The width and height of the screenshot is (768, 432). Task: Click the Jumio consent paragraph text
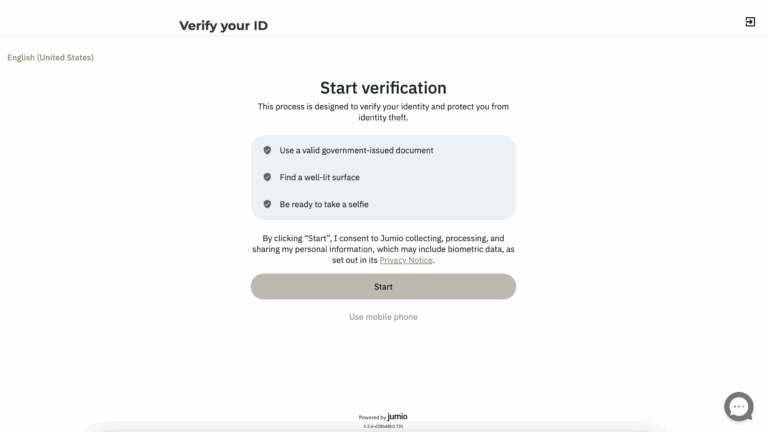pyautogui.click(x=383, y=249)
